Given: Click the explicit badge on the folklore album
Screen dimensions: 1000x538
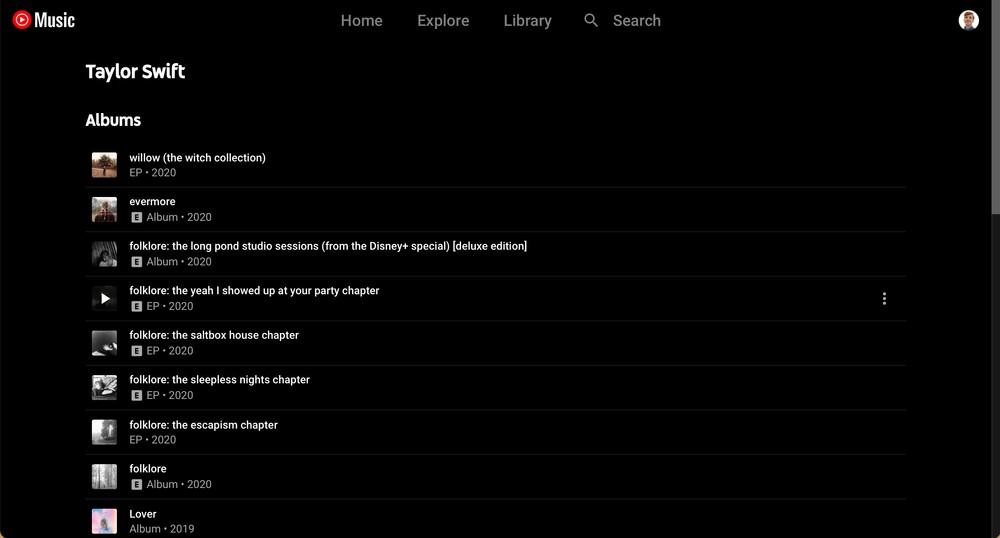Looking at the screenshot, I should pyautogui.click(x=136, y=484).
